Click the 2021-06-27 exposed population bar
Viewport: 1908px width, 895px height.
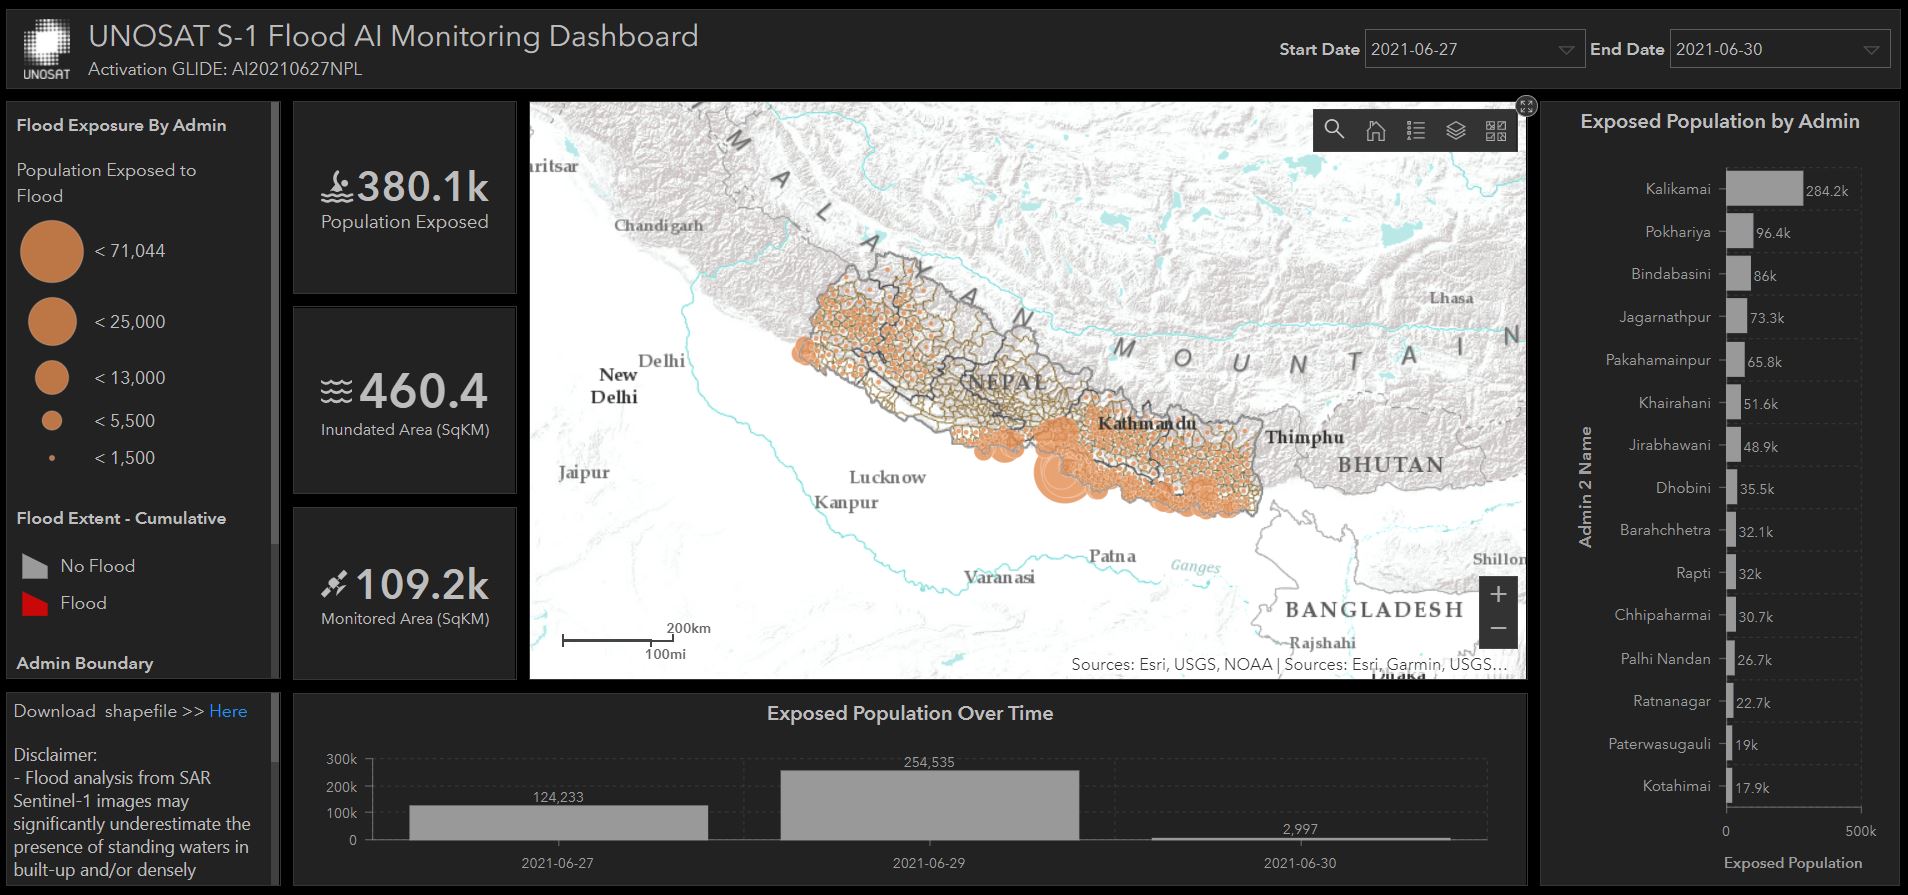(558, 822)
